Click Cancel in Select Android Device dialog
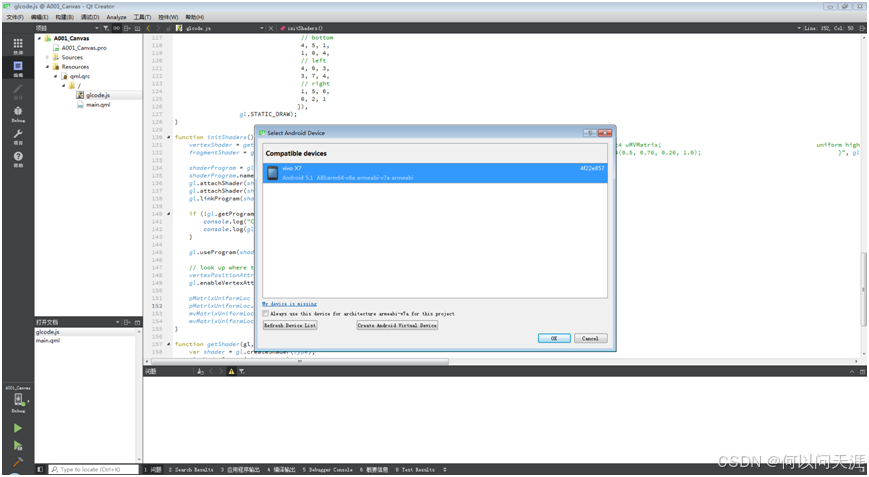The width and height of the screenshot is (869, 477). tap(590, 338)
